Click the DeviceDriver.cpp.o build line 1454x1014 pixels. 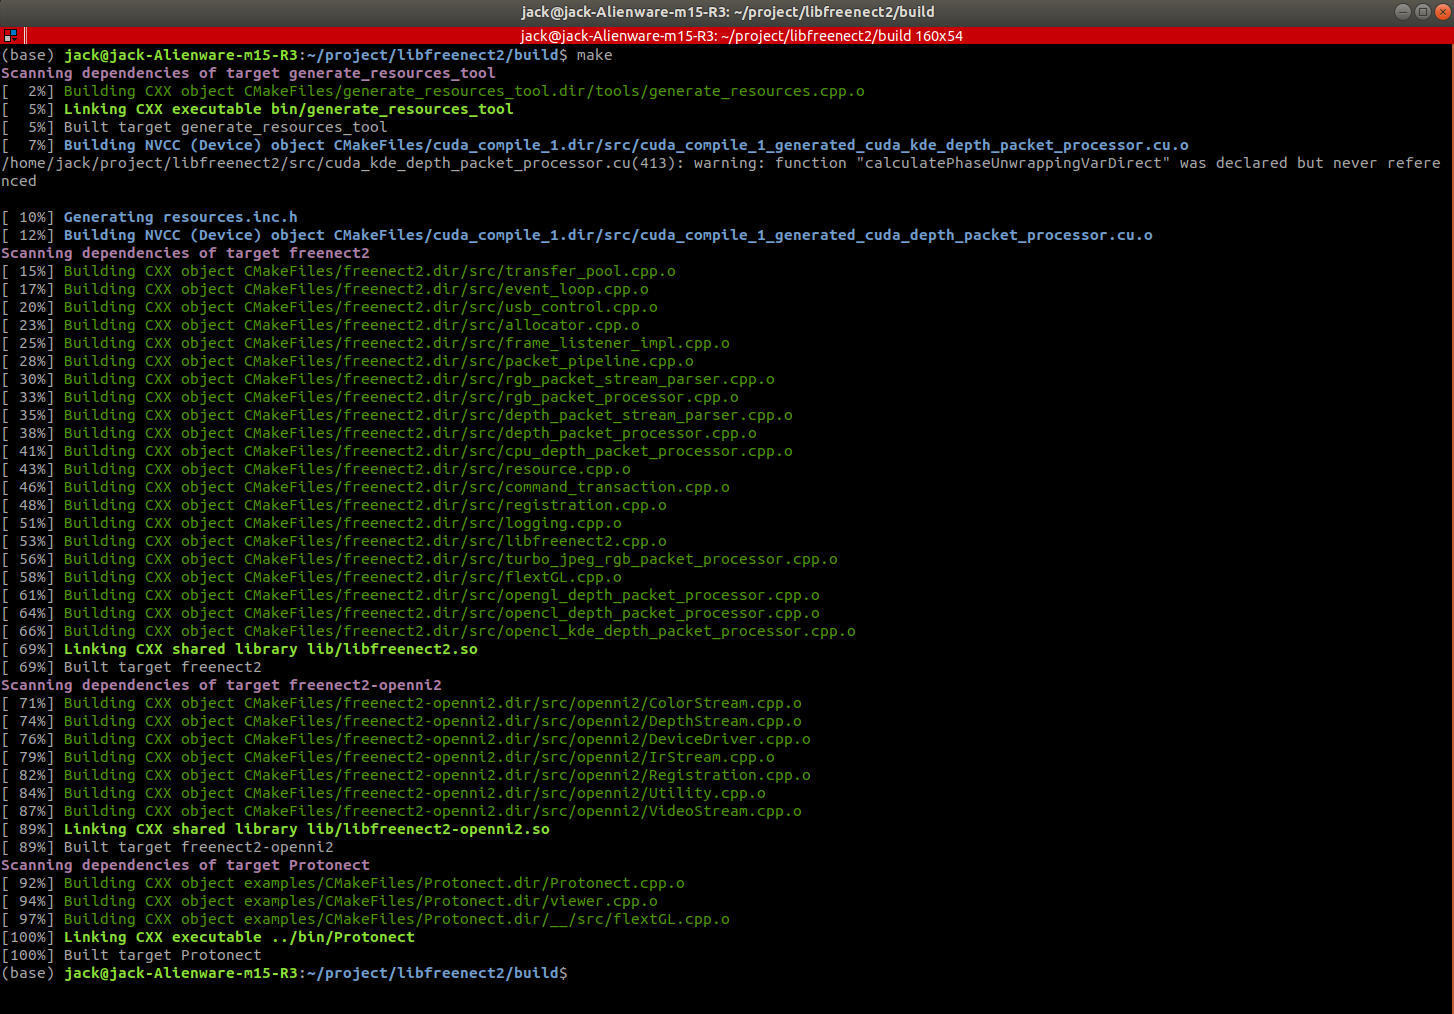click(x=406, y=739)
